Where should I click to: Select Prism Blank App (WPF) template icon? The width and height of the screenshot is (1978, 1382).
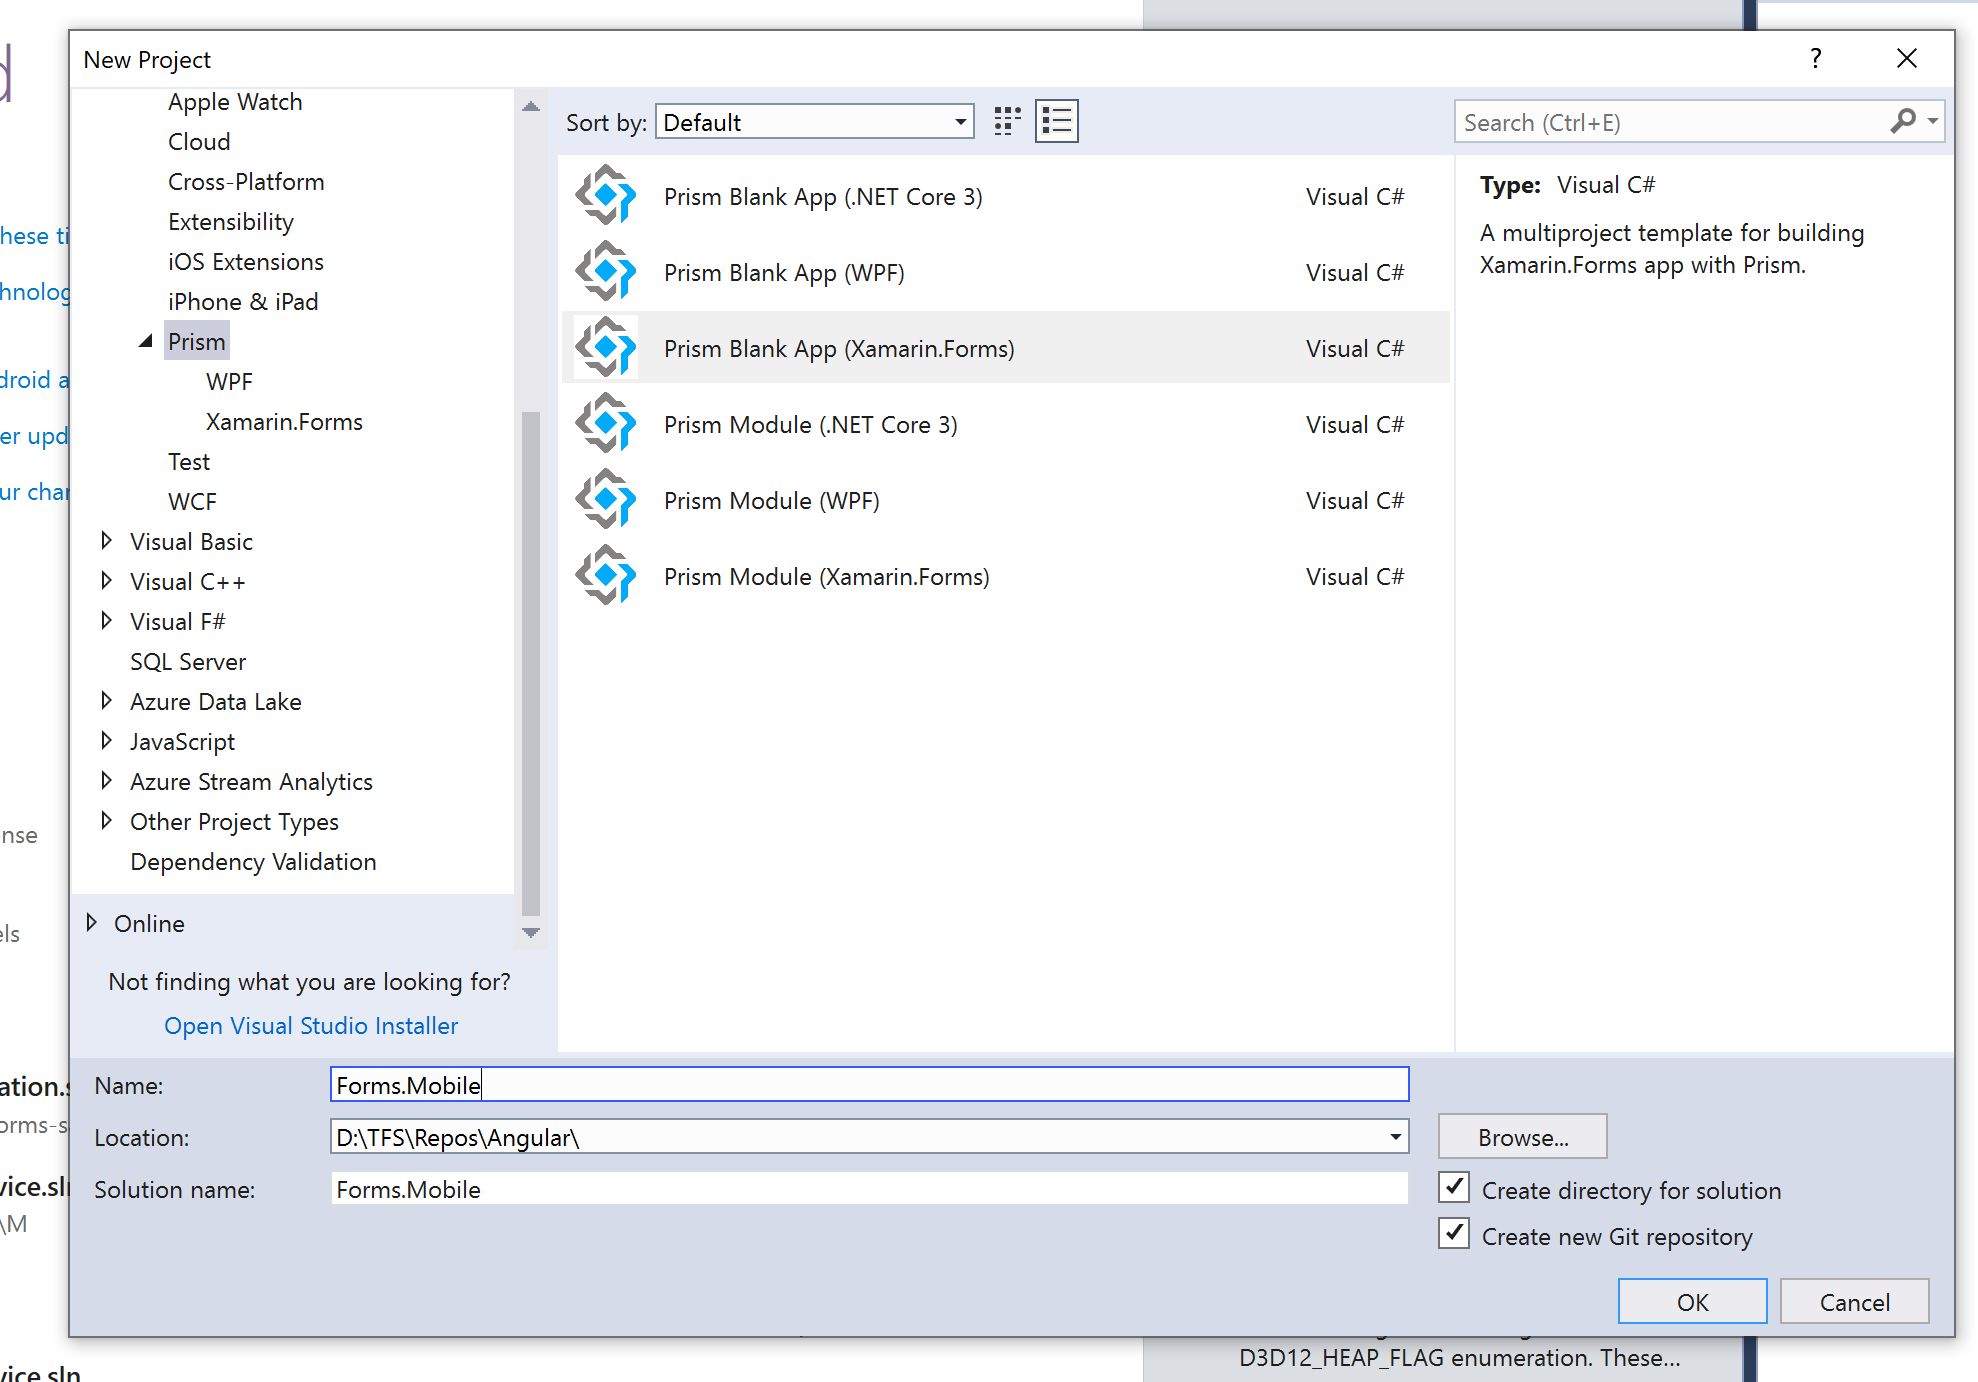tap(606, 272)
